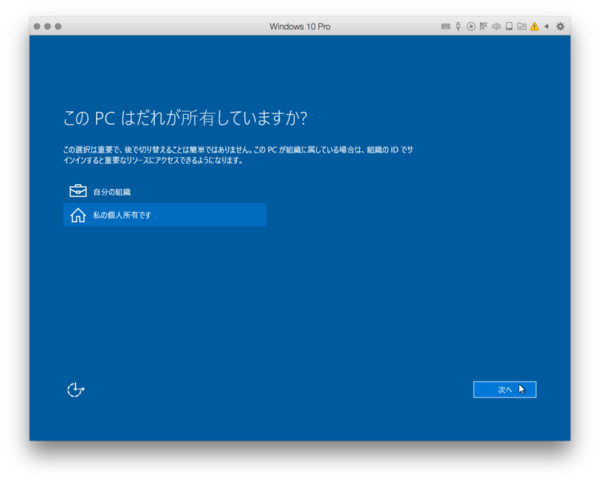600x483 pixels.
Task: Click the briefcase icon for 自分の組織
Action: point(78,191)
